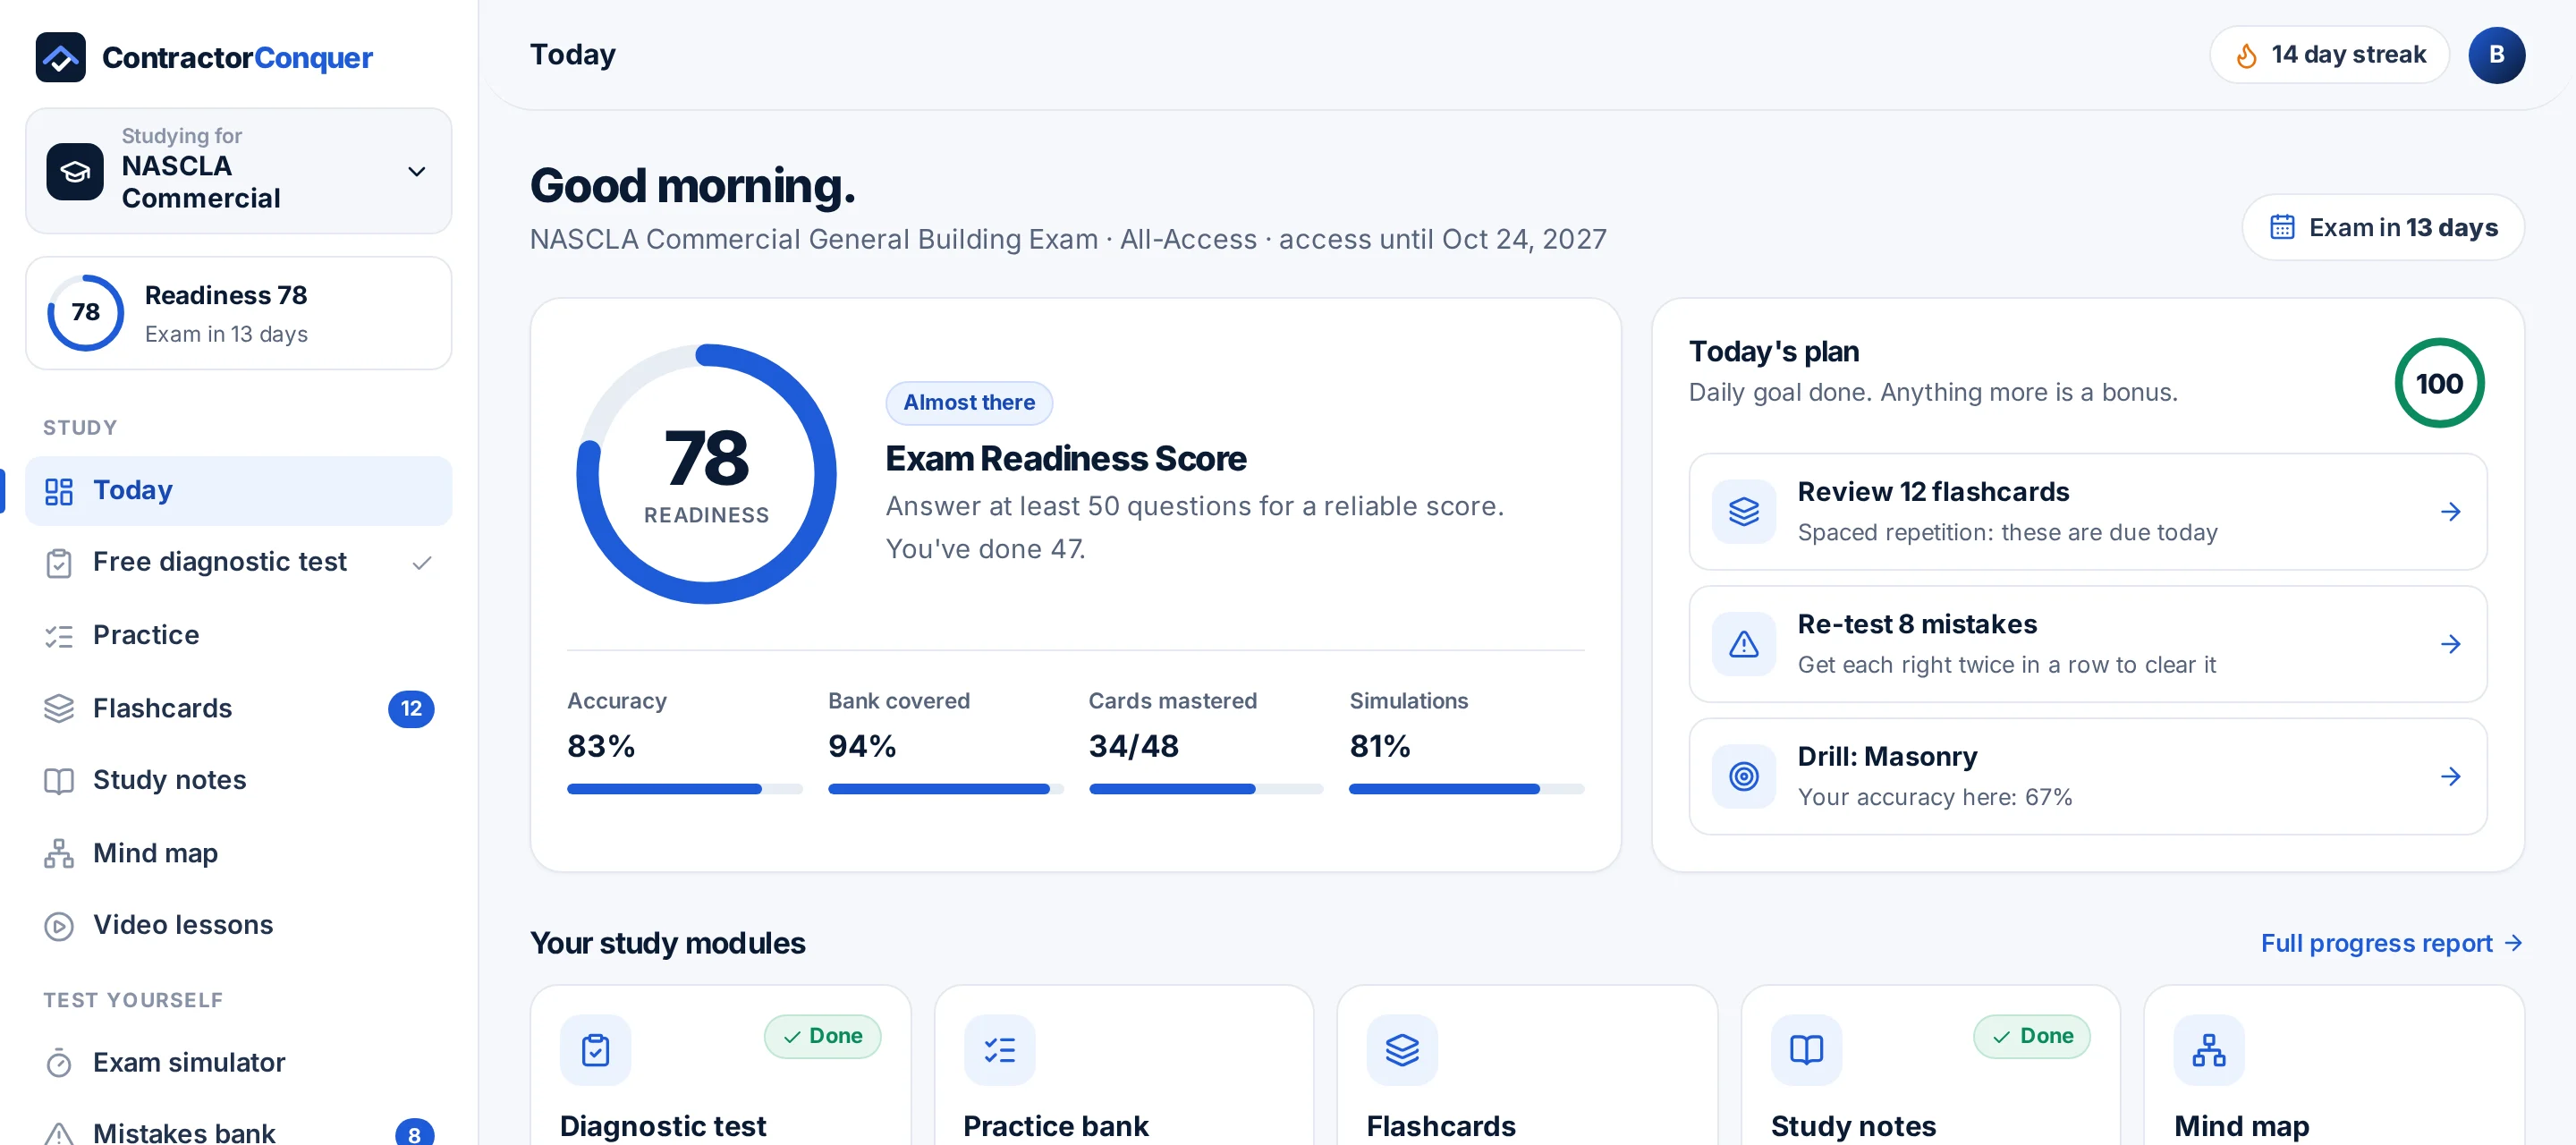The image size is (2576, 1145).
Task: Click the Cards mastered 34/48 progress bar
Action: 1206,789
